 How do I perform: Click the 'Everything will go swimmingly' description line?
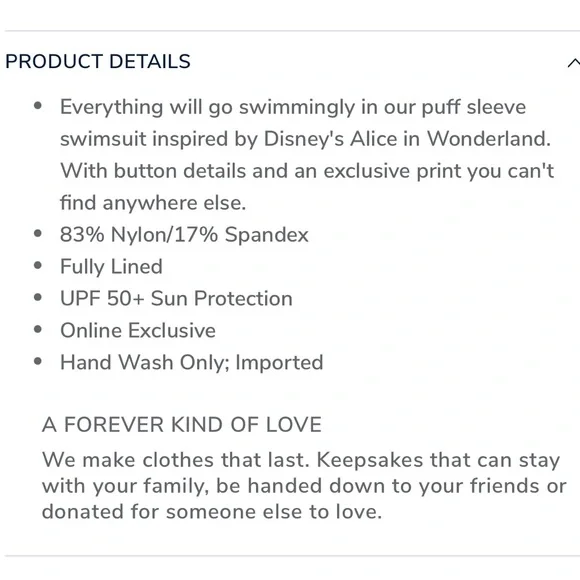coord(293,107)
